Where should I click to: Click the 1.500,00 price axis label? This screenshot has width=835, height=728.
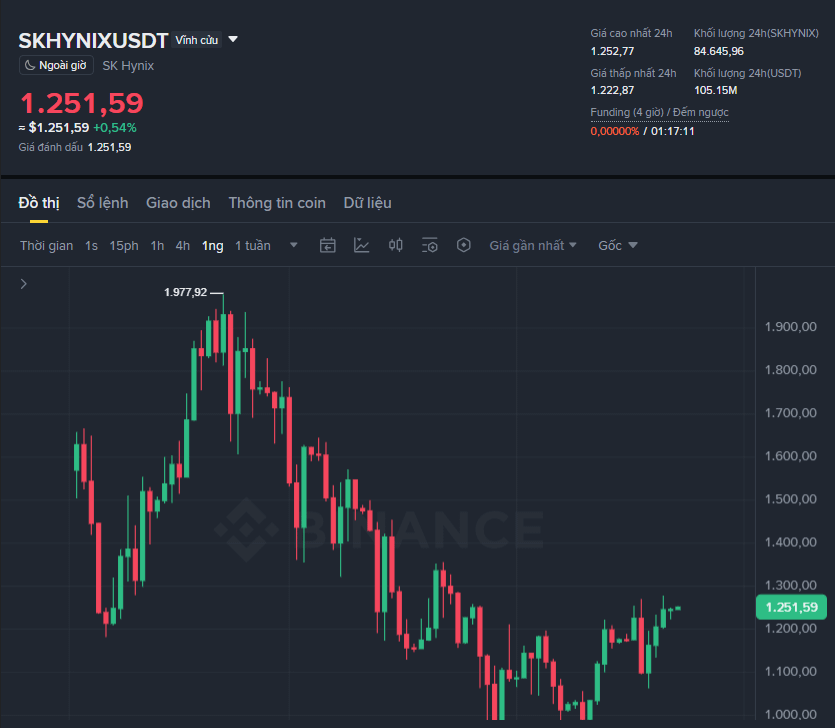click(790, 499)
